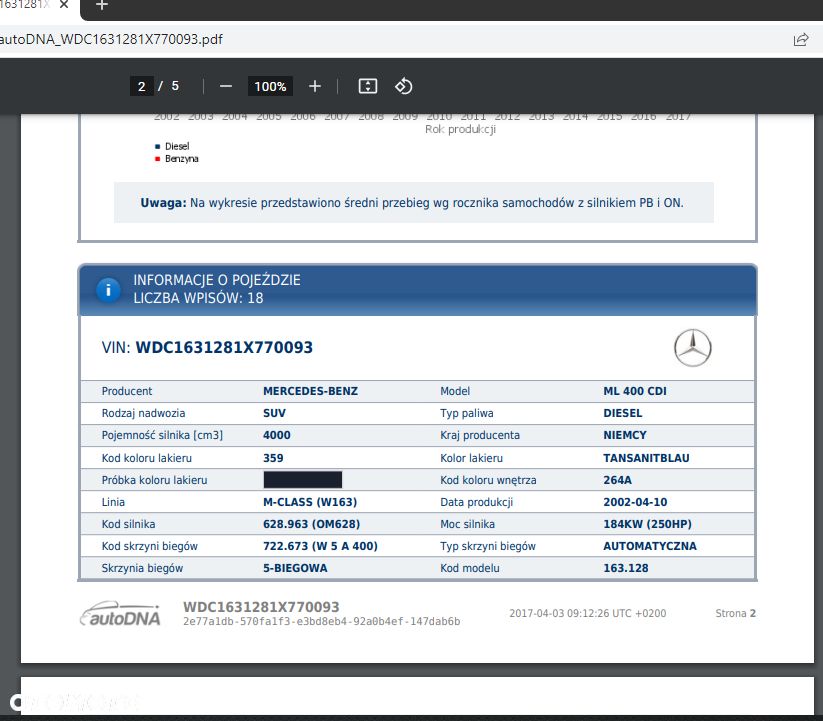823x721 pixels.
Task: Zoom out with the minus button
Action: (x=226, y=86)
